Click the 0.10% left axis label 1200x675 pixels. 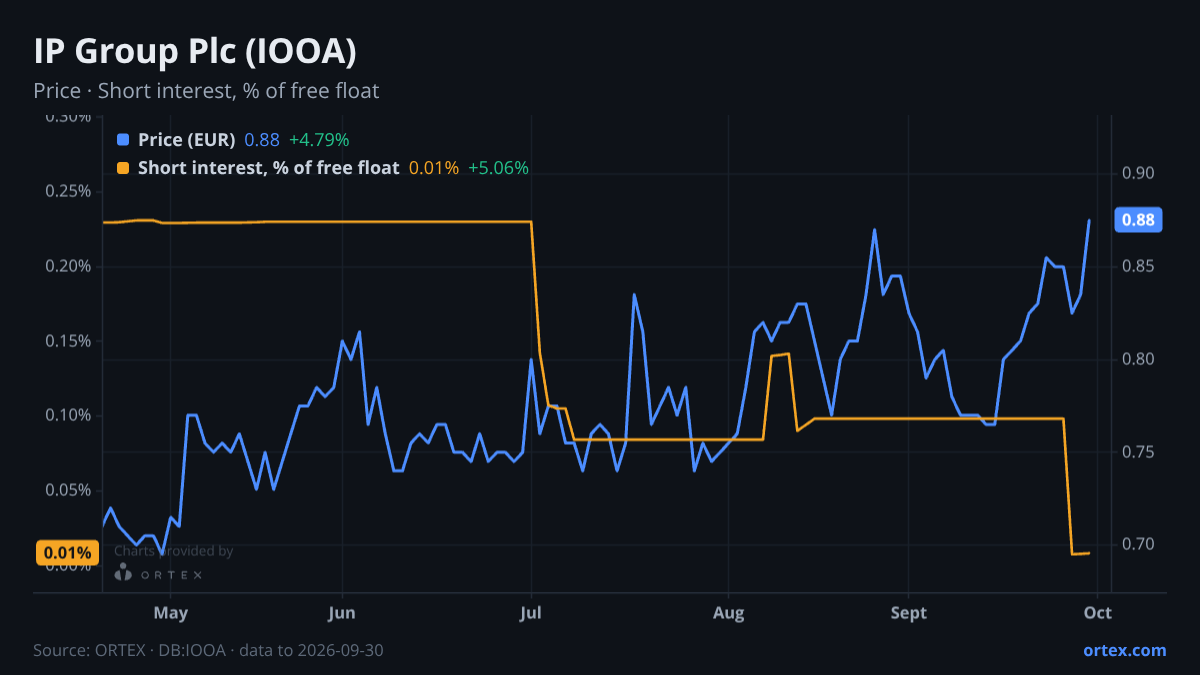pos(67,415)
